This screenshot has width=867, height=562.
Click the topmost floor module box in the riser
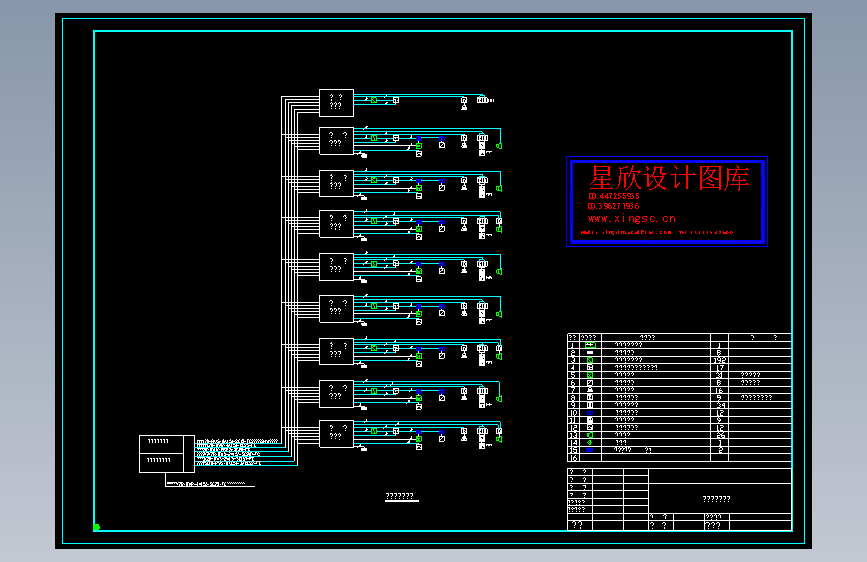click(336, 103)
